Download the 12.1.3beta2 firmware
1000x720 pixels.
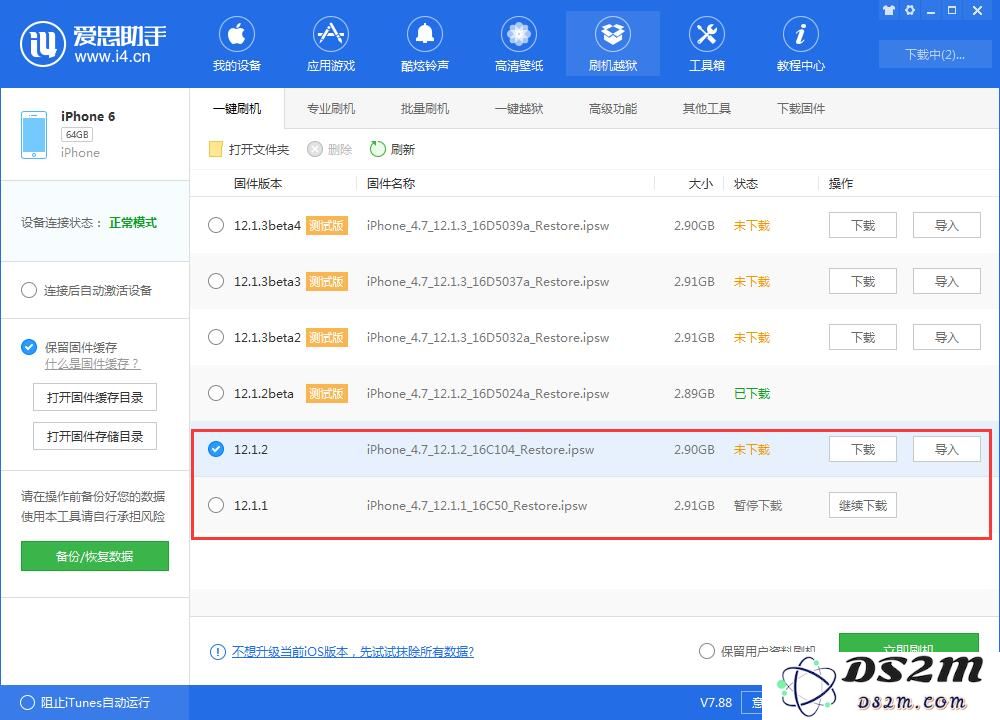click(863, 337)
